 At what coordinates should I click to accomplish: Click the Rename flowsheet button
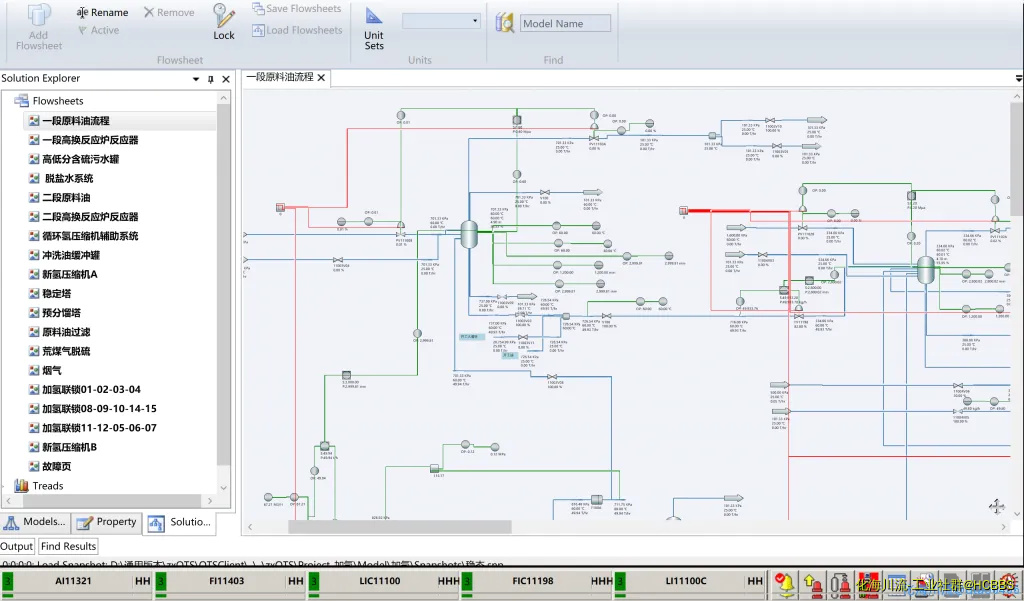(x=102, y=12)
